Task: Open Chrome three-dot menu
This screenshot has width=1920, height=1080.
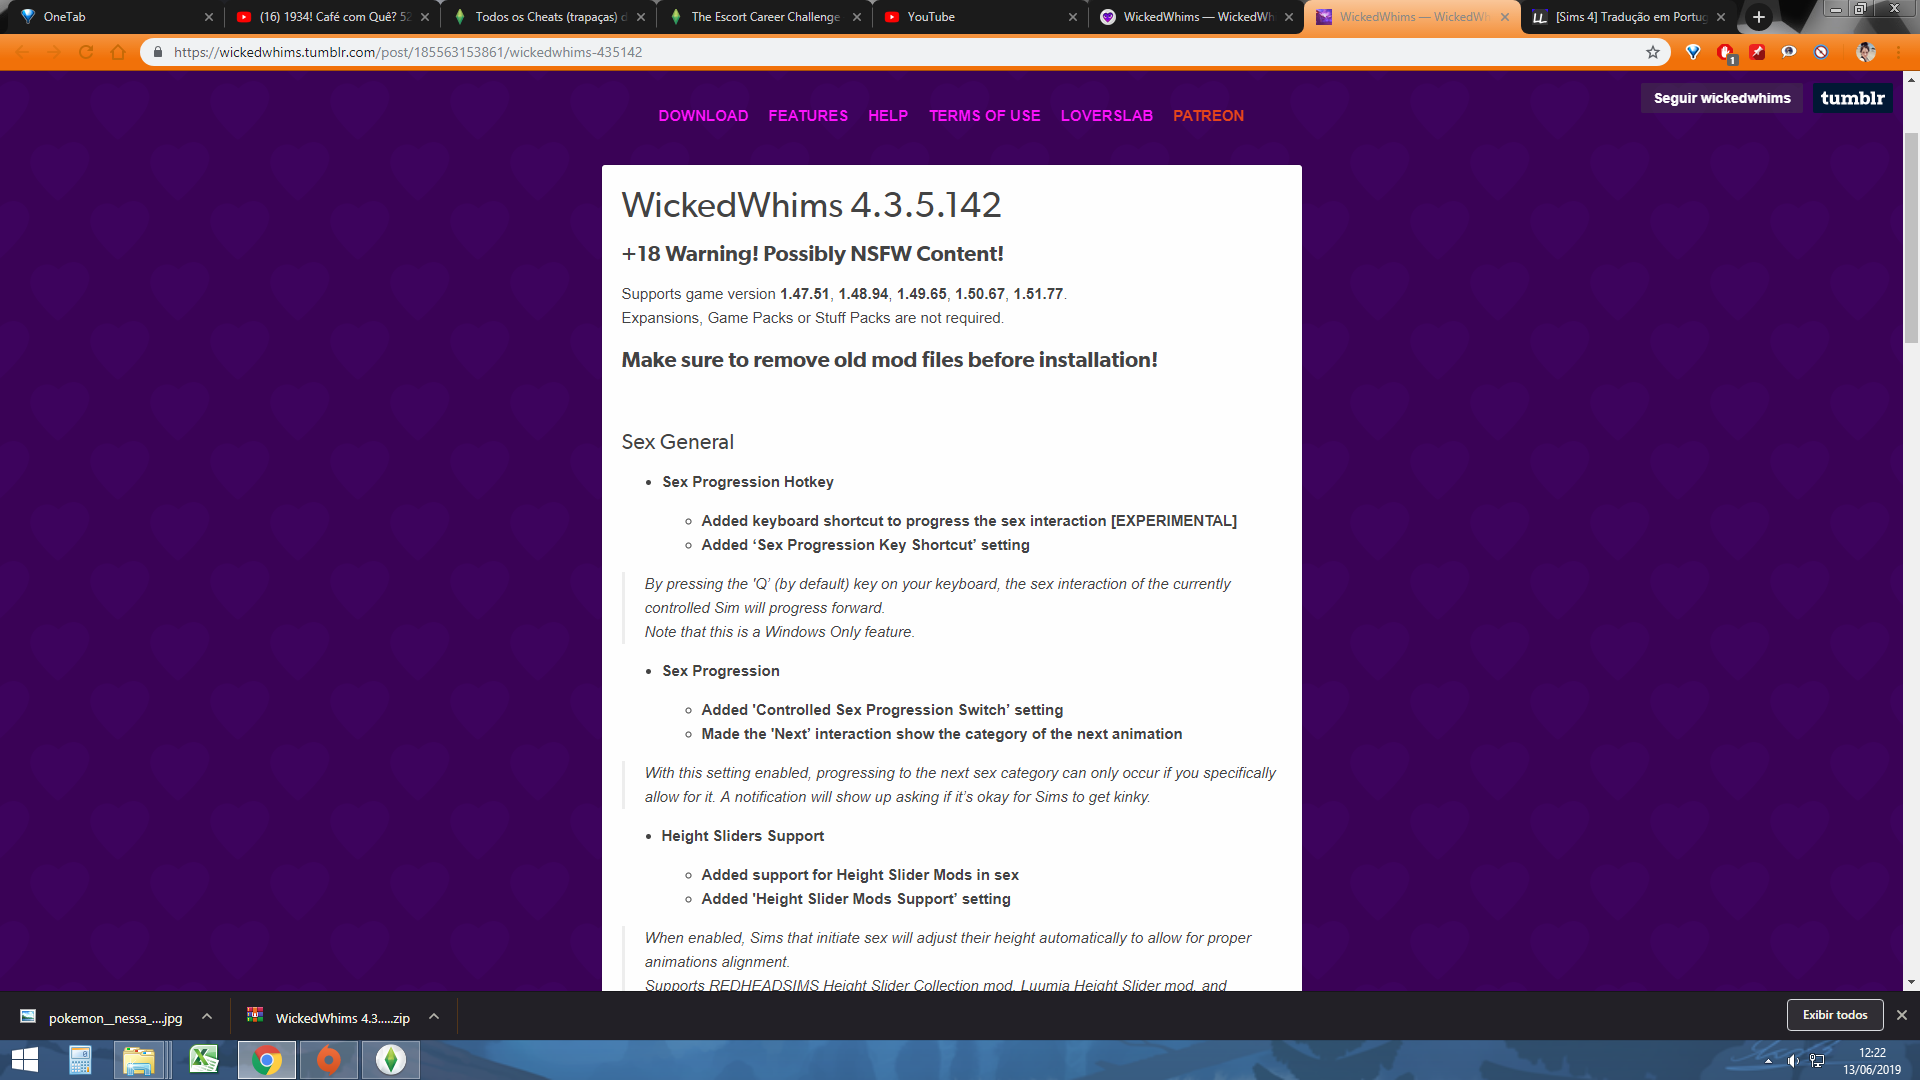Action: click(1897, 52)
